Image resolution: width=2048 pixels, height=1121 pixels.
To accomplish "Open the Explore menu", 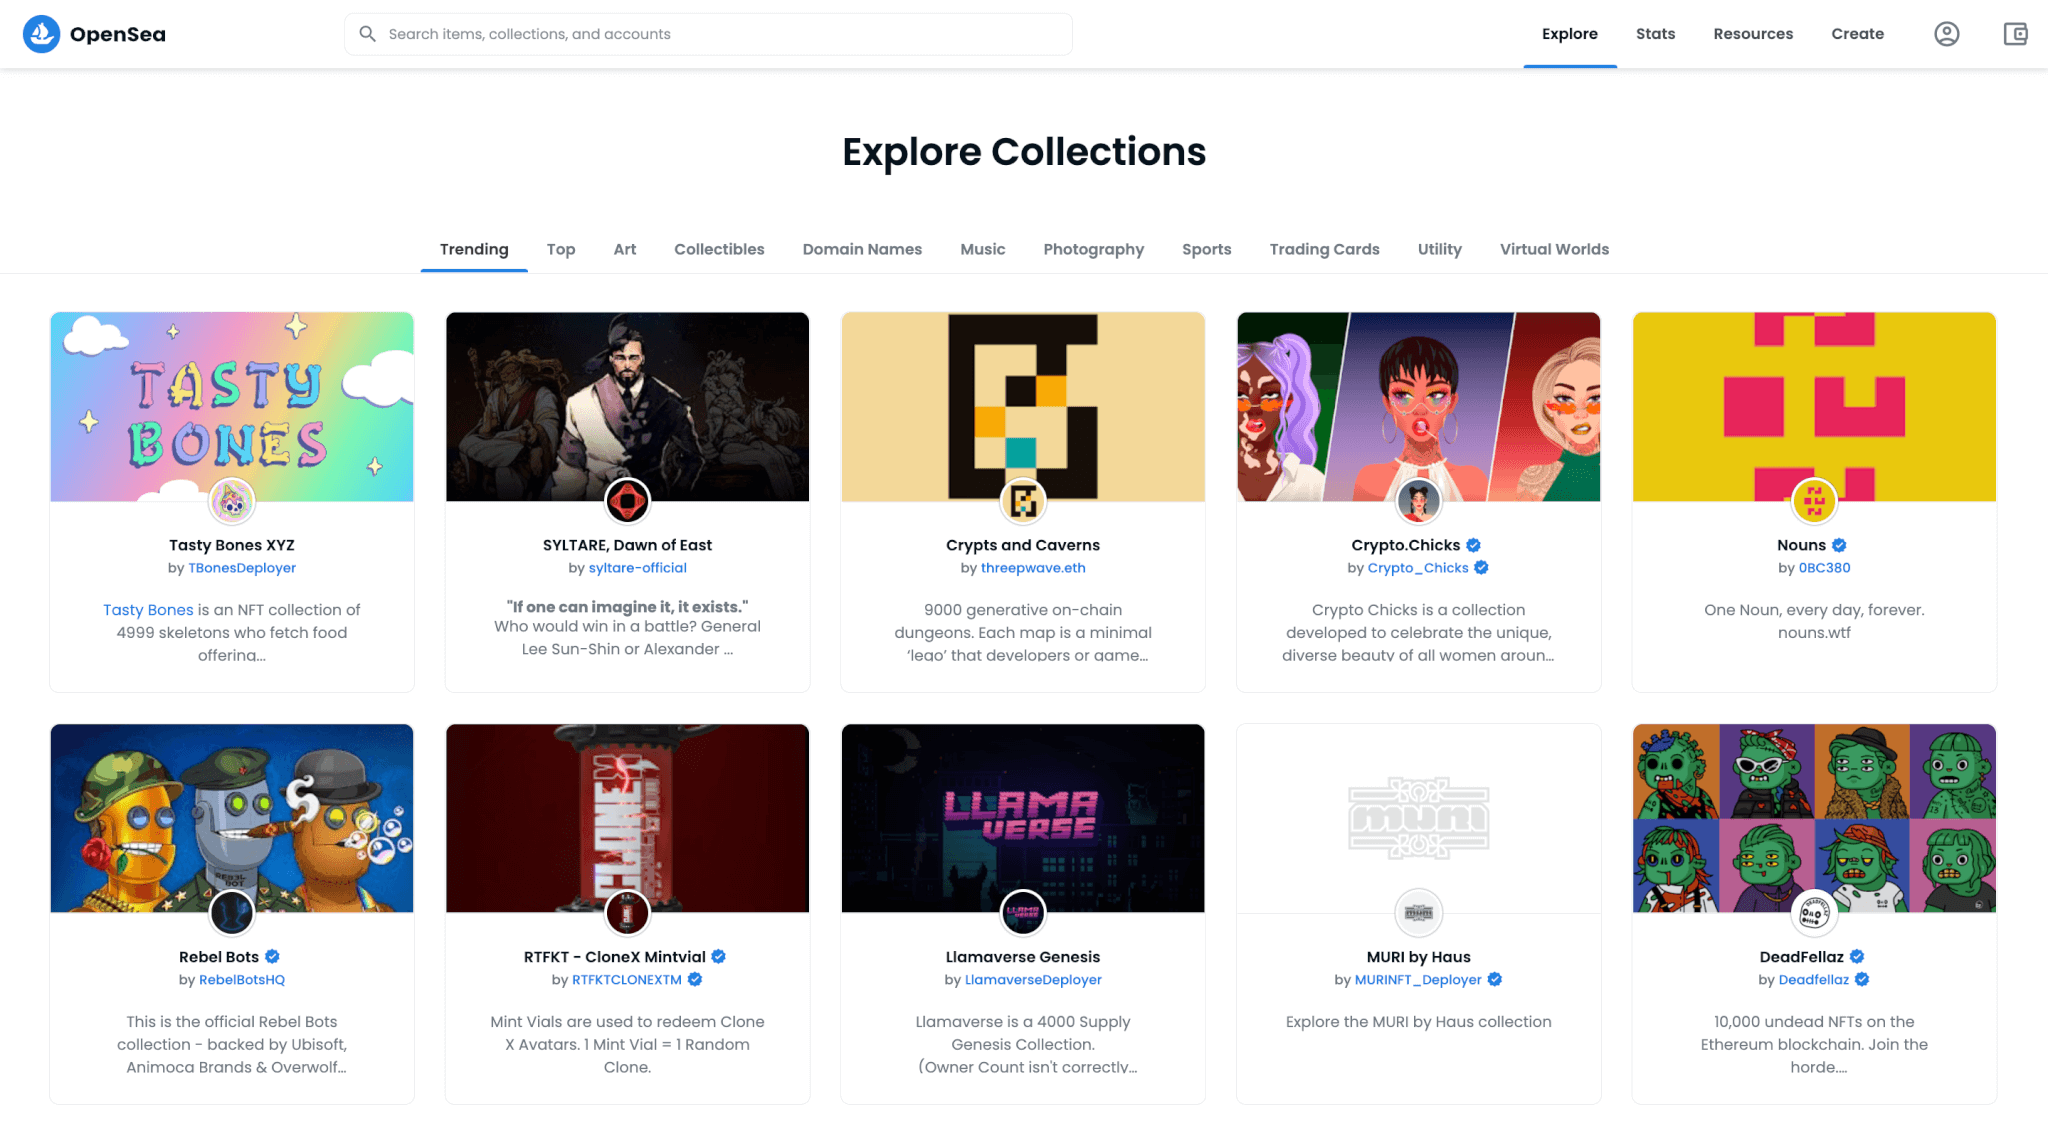I will pos(1569,34).
